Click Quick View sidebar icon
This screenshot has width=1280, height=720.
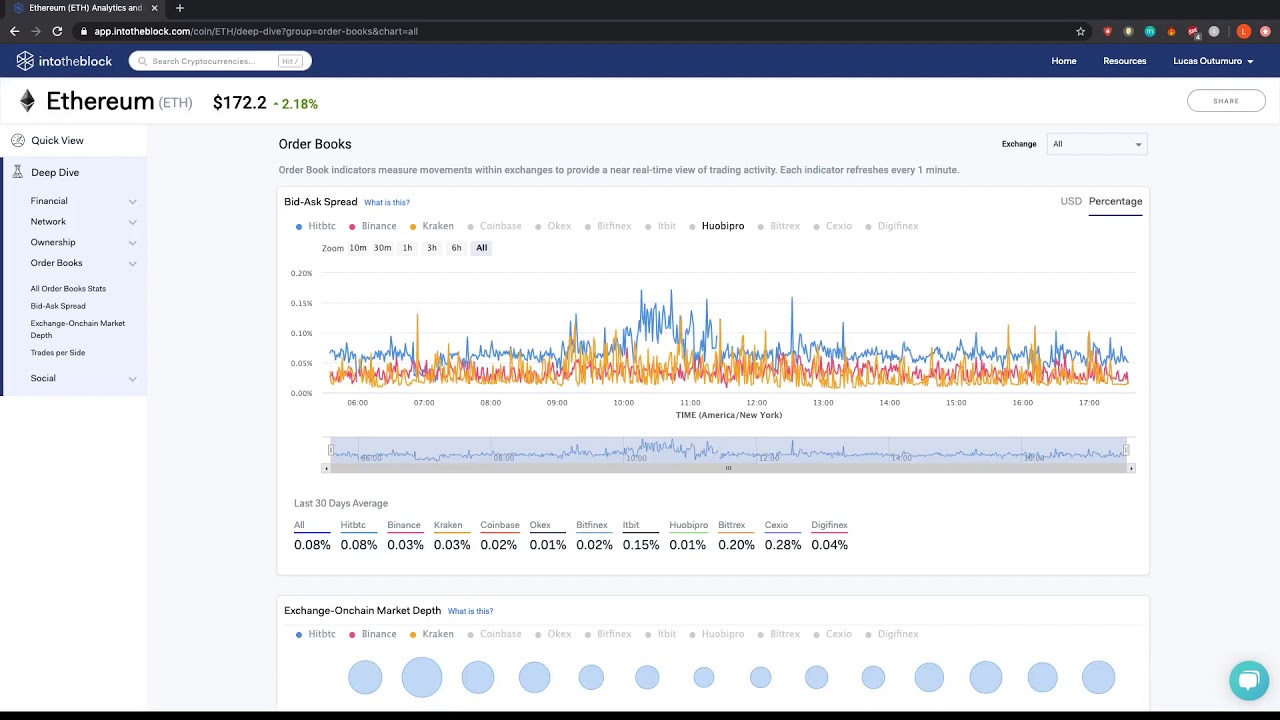pyautogui.click(x=18, y=140)
